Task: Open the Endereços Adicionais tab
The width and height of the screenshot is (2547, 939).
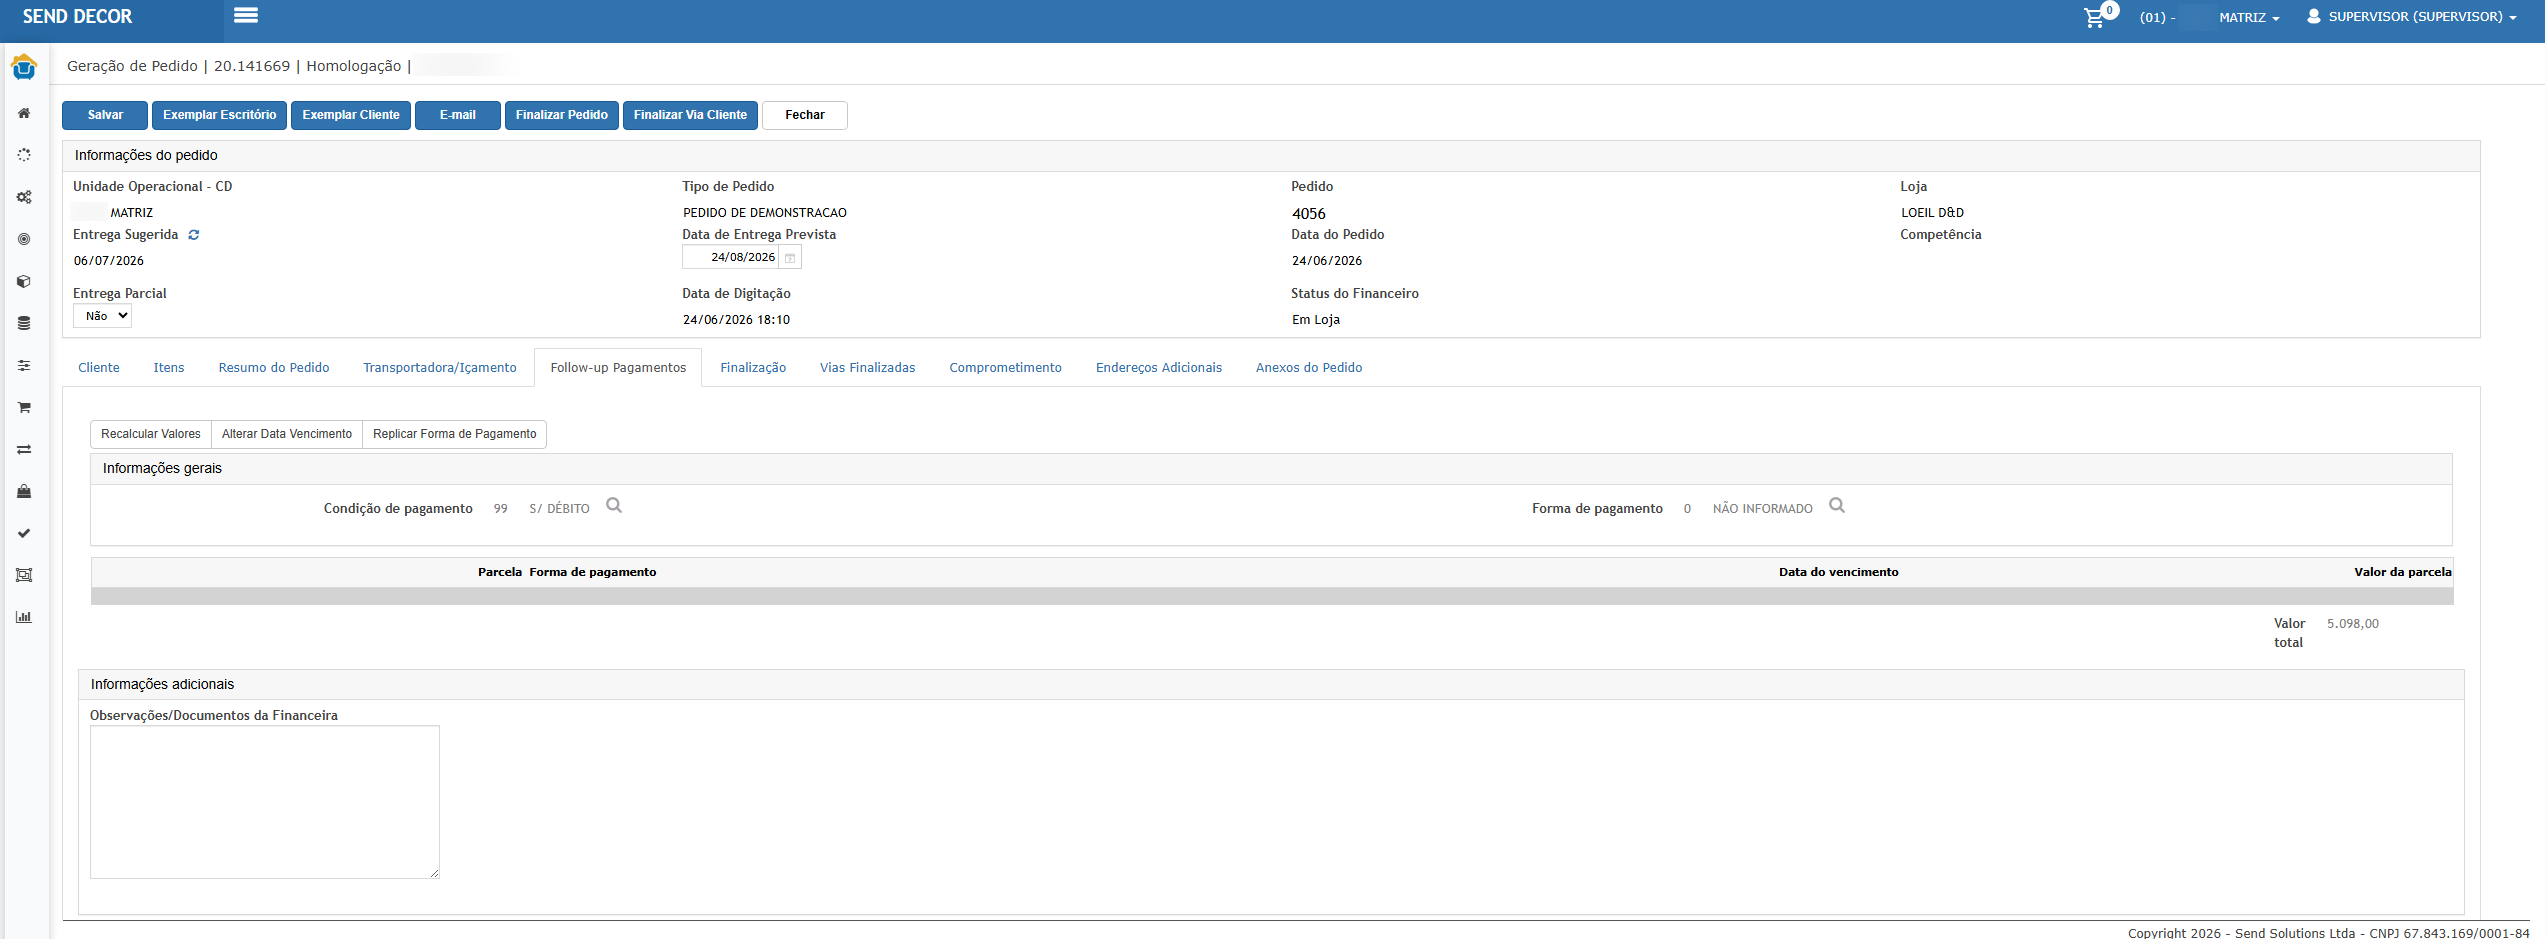Action: click(1159, 368)
